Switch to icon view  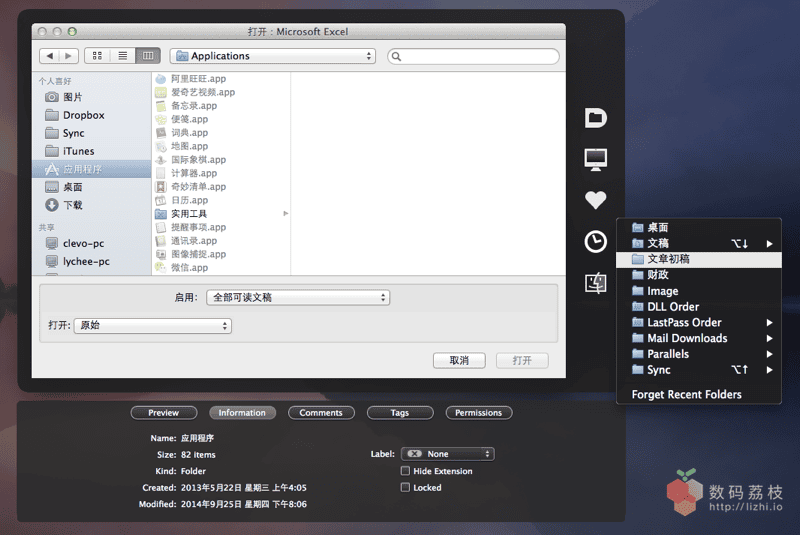pos(97,56)
